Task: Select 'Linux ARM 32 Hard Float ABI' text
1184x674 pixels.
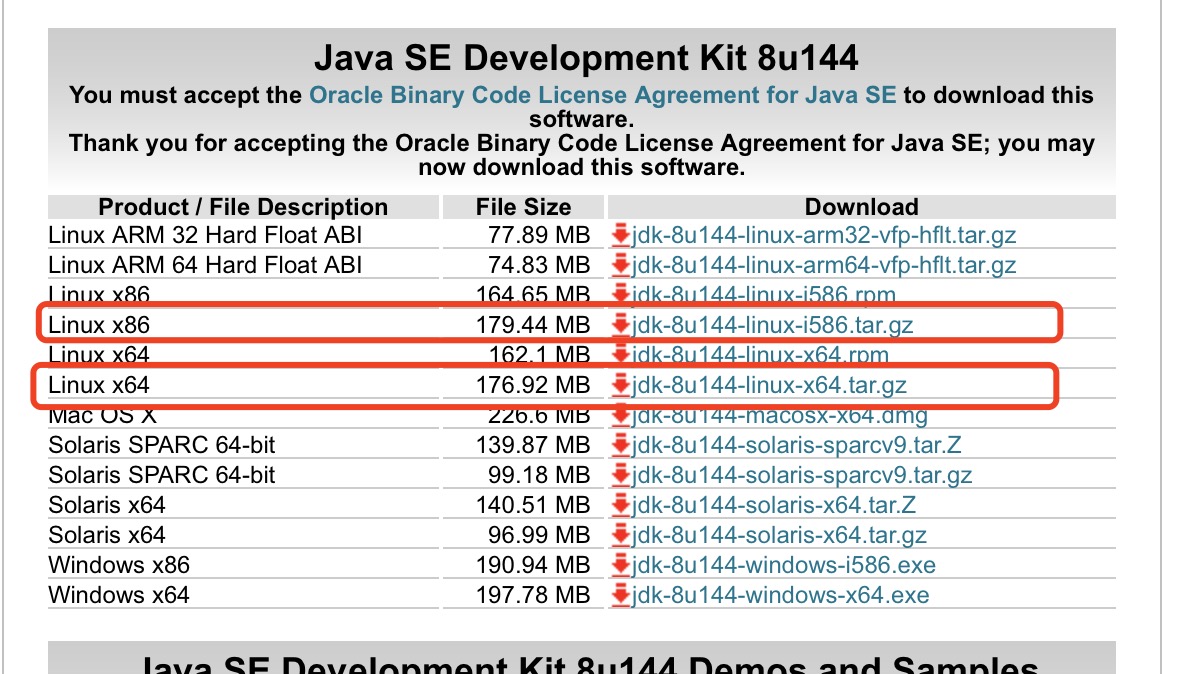Action: tap(205, 235)
